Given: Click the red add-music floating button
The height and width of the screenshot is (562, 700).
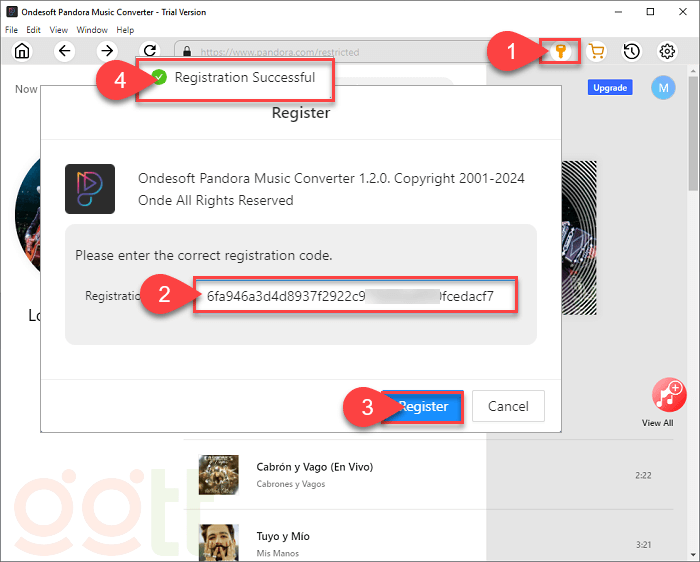Looking at the screenshot, I should [667, 394].
